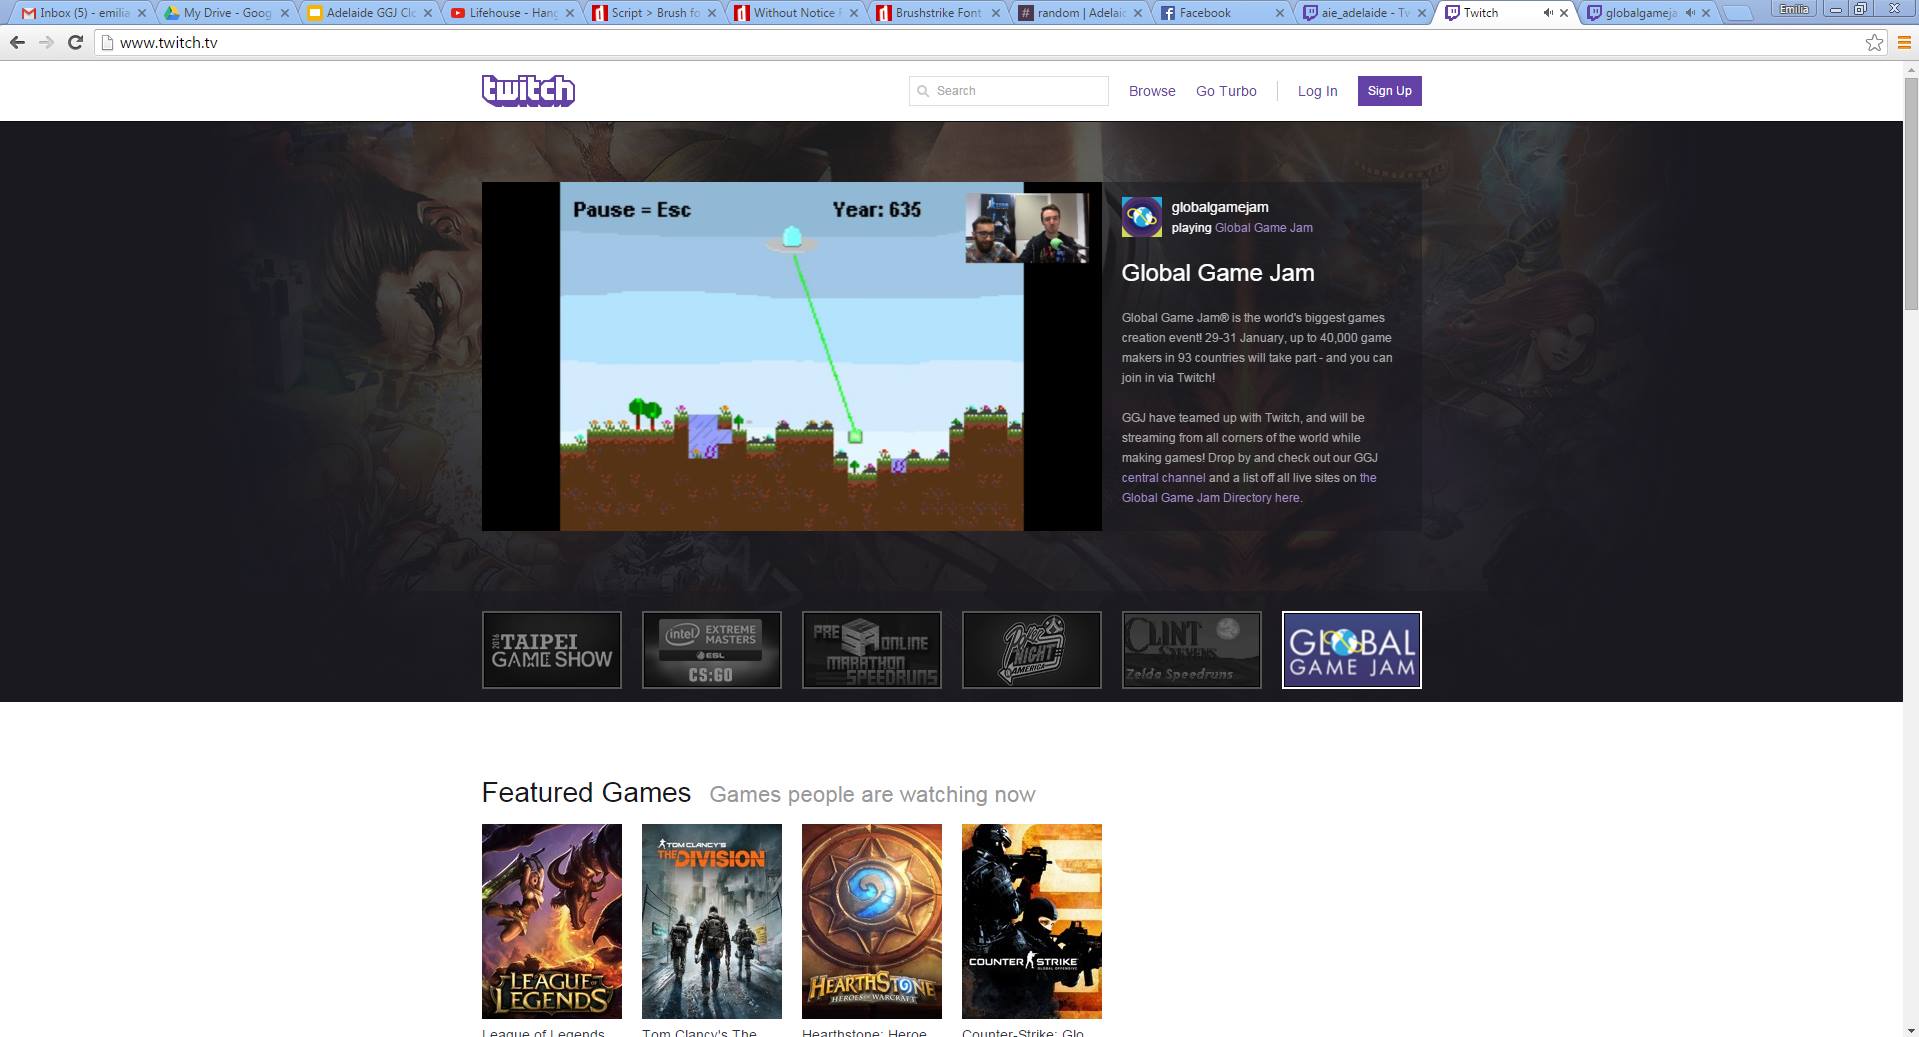Open the globalgamejam channel name
This screenshot has width=1919, height=1037.
click(1220, 207)
